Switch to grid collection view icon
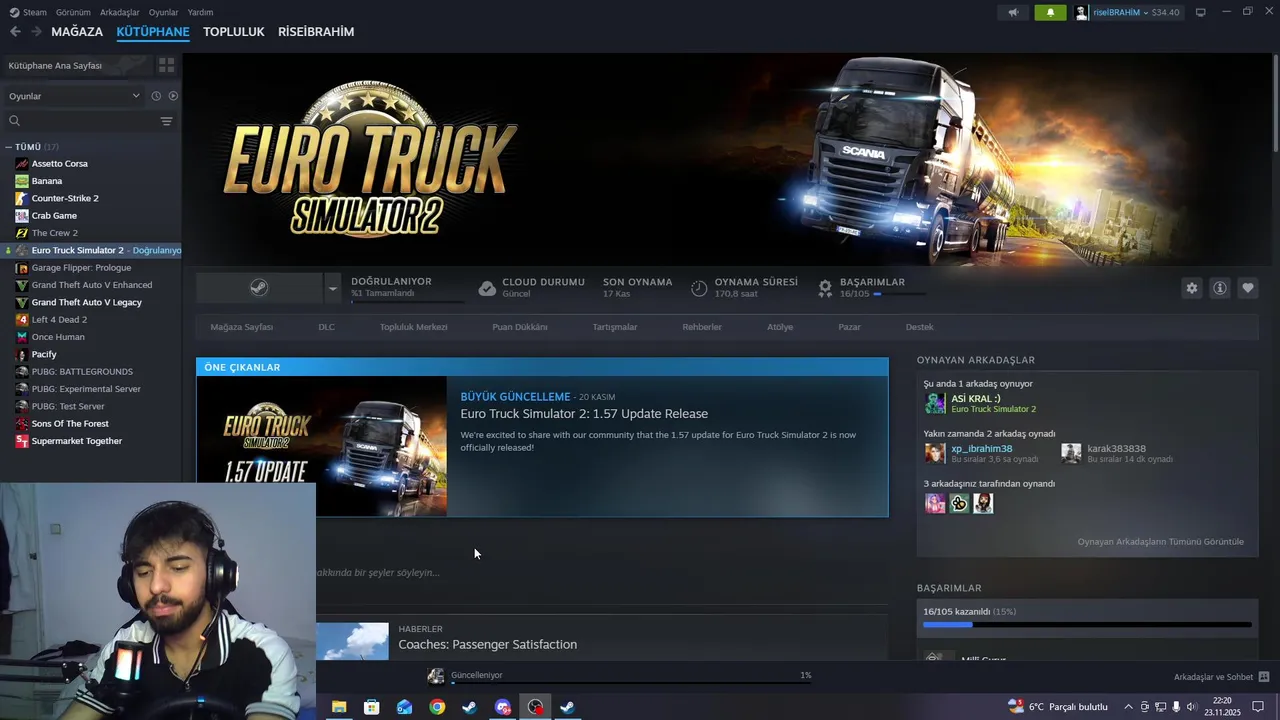Viewport: 1280px width, 720px height. coord(166,65)
